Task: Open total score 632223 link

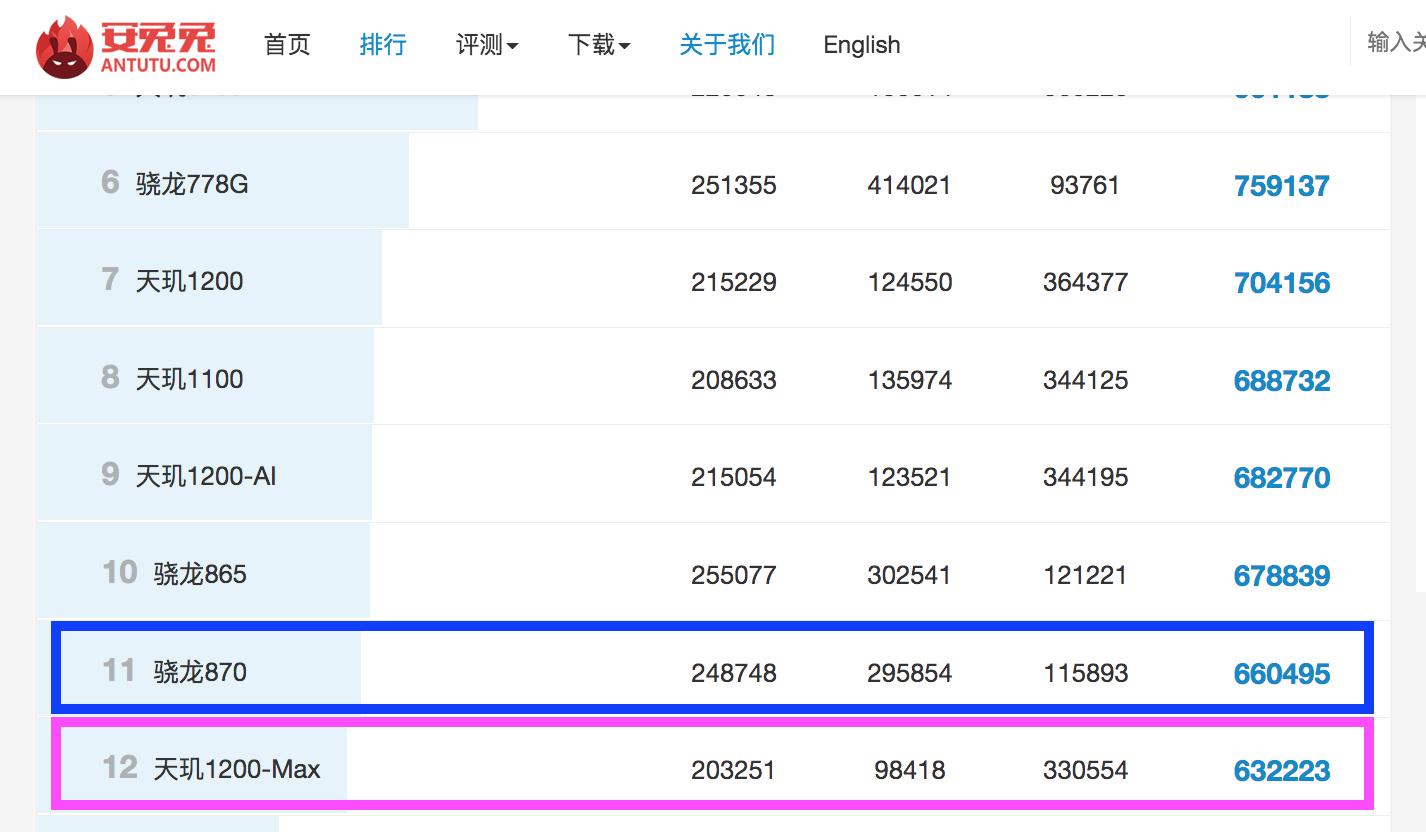Action: click(x=1282, y=771)
